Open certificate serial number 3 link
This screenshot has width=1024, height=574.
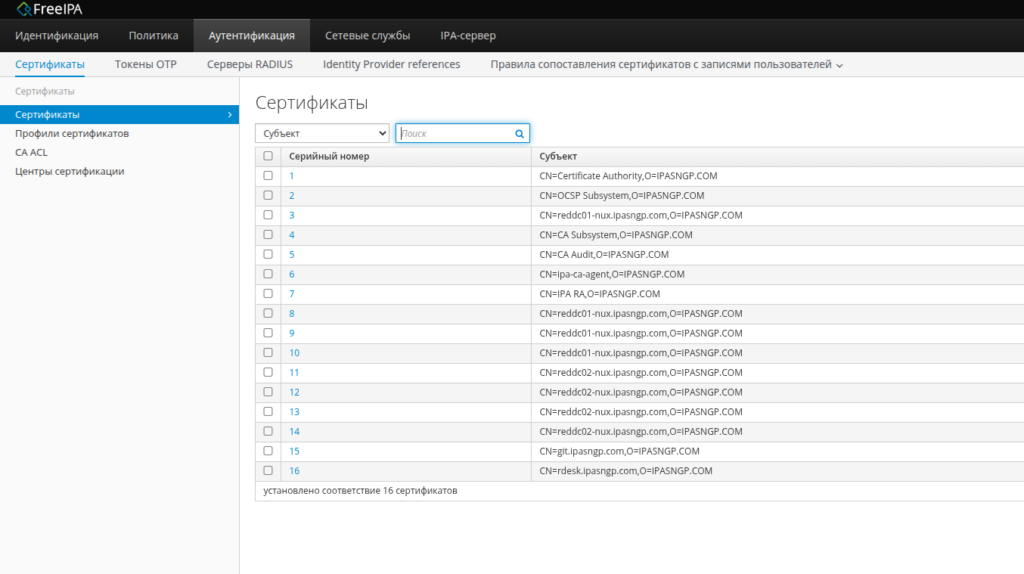pyautogui.click(x=291, y=215)
